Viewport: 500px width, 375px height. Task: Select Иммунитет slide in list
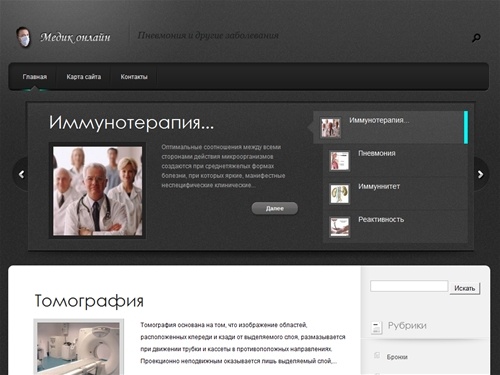tap(395, 193)
